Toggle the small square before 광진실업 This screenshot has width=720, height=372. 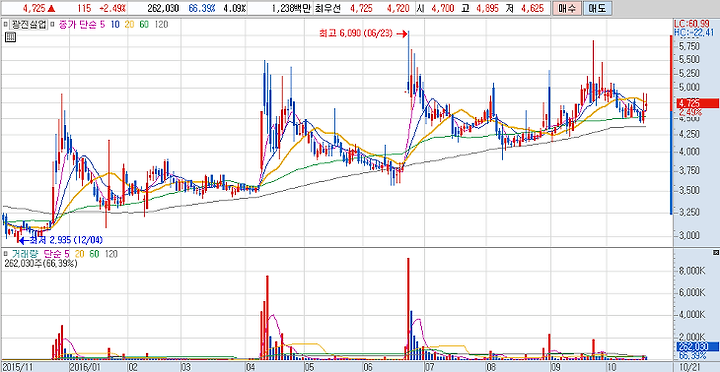(x=6, y=23)
